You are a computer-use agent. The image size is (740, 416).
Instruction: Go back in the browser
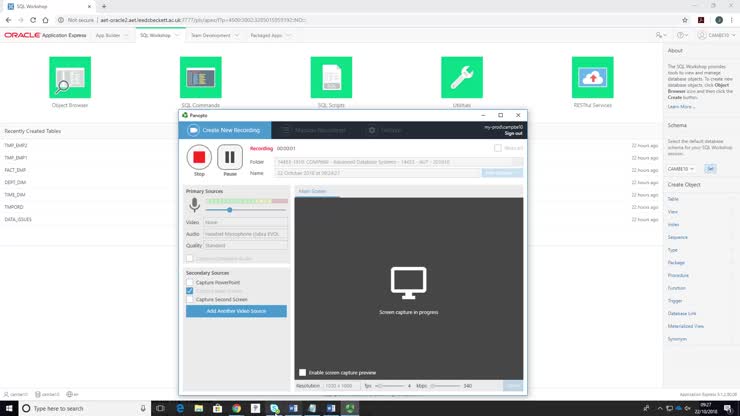tap(8, 20)
